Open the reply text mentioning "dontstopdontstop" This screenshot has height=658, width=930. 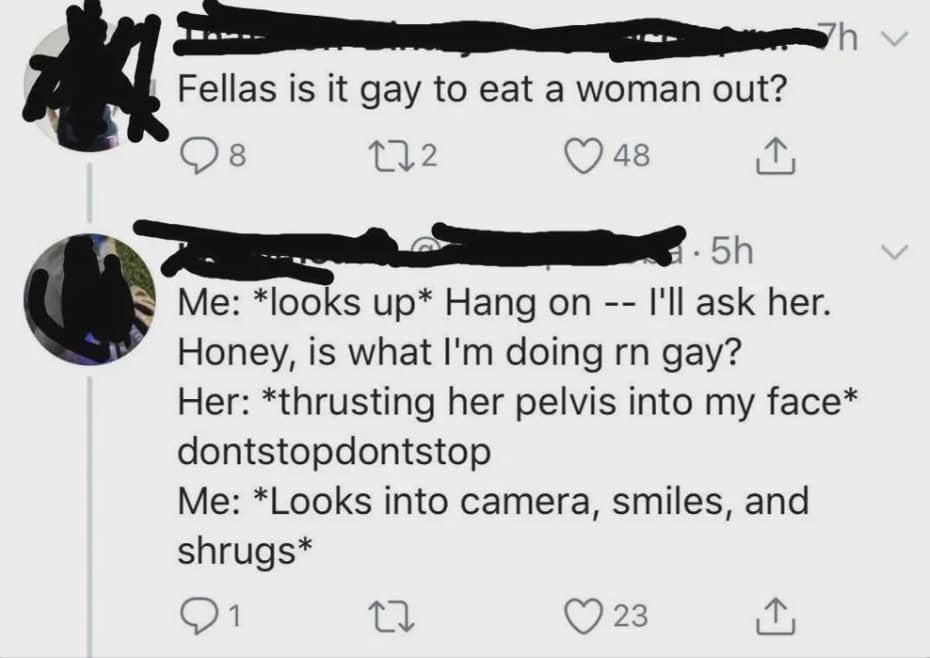[x=335, y=450]
